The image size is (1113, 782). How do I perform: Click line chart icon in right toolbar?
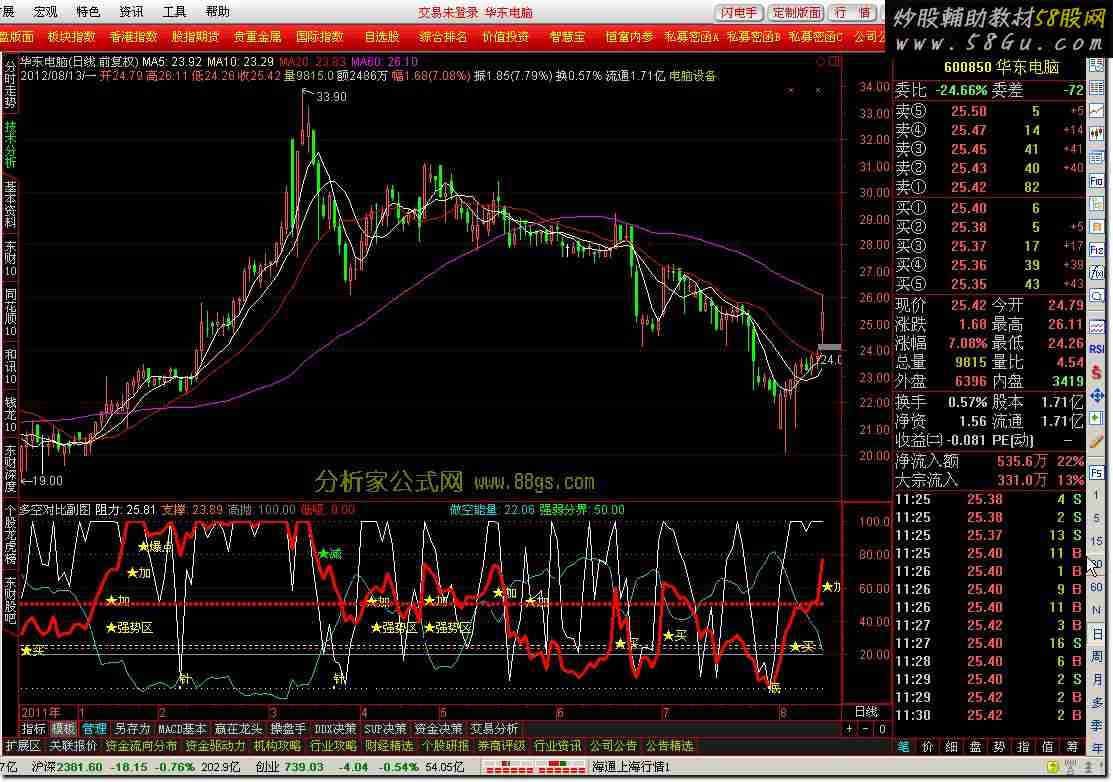point(1097,110)
